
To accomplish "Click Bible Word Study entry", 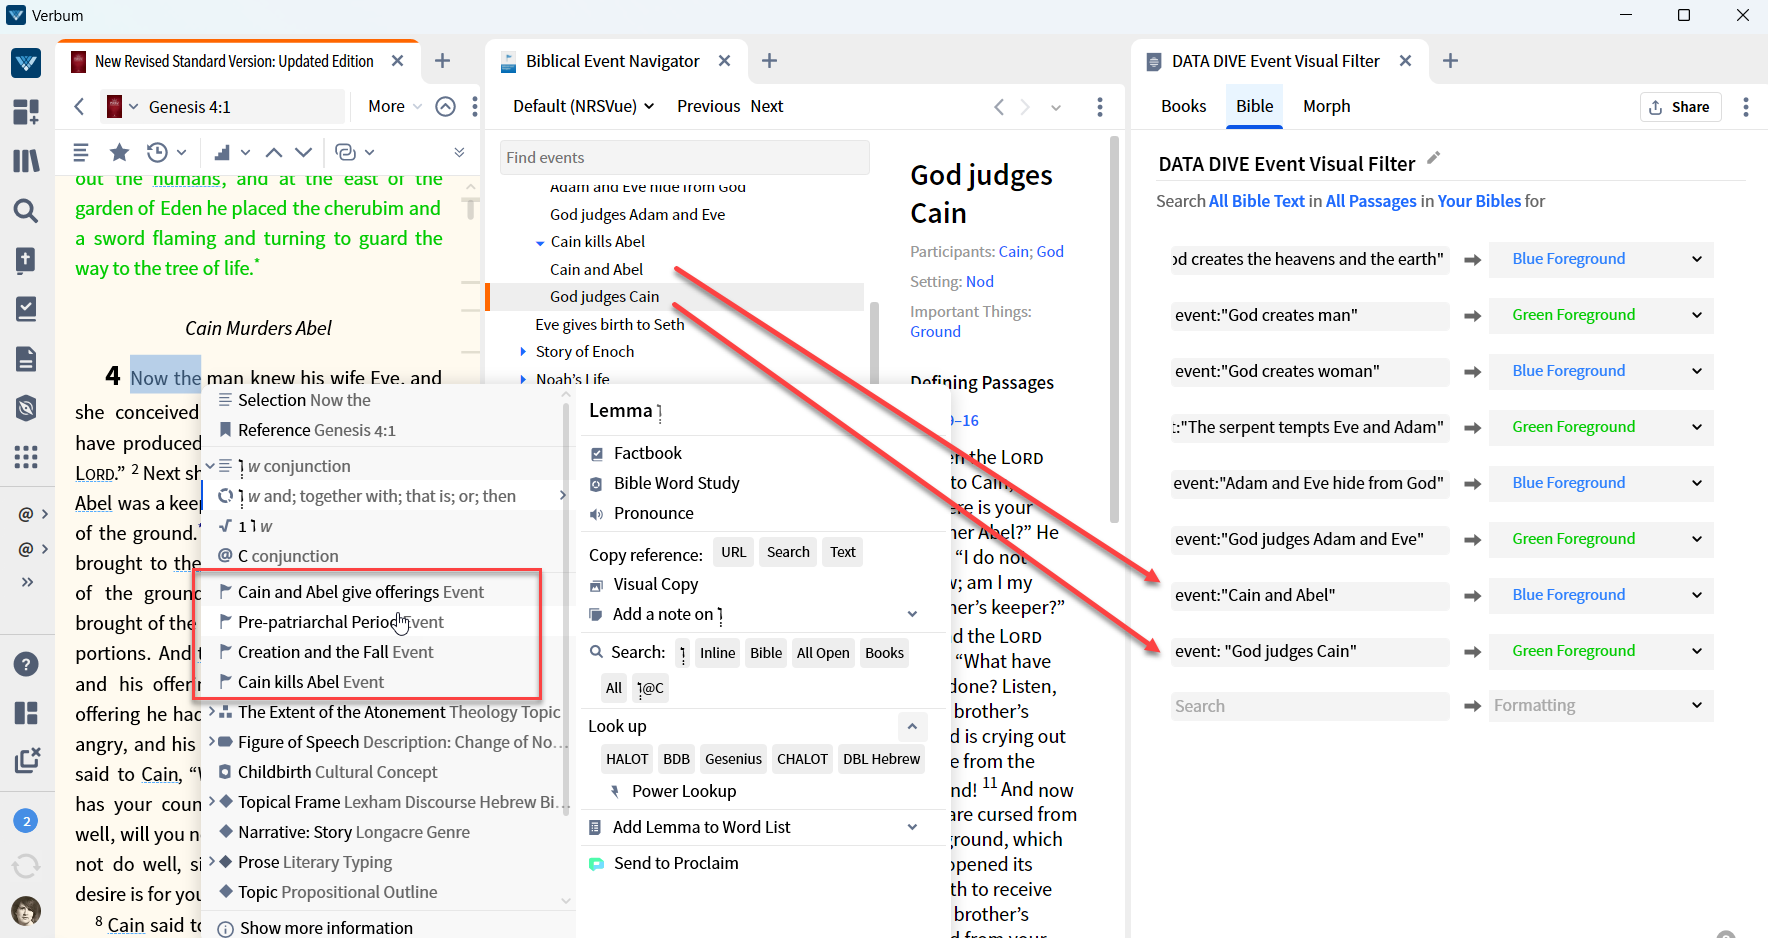I will (x=676, y=483).
